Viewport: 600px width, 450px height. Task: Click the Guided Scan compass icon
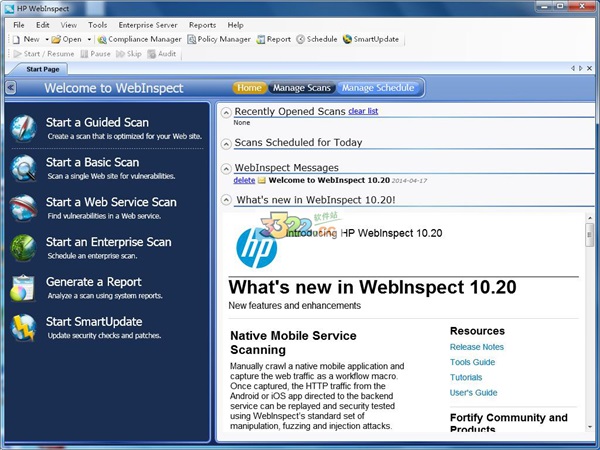(23, 128)
